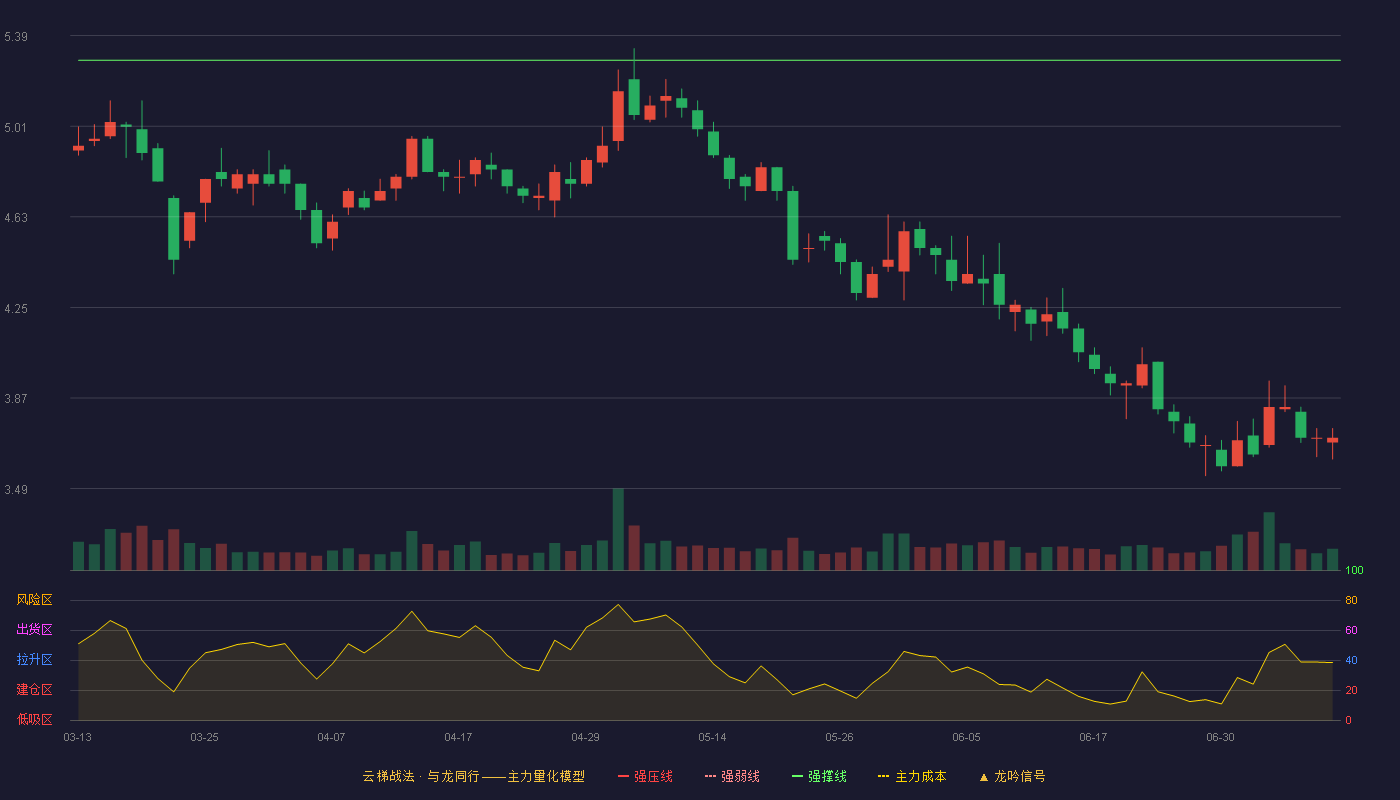Click the red 强压线 legend line marker

[624, 776]
